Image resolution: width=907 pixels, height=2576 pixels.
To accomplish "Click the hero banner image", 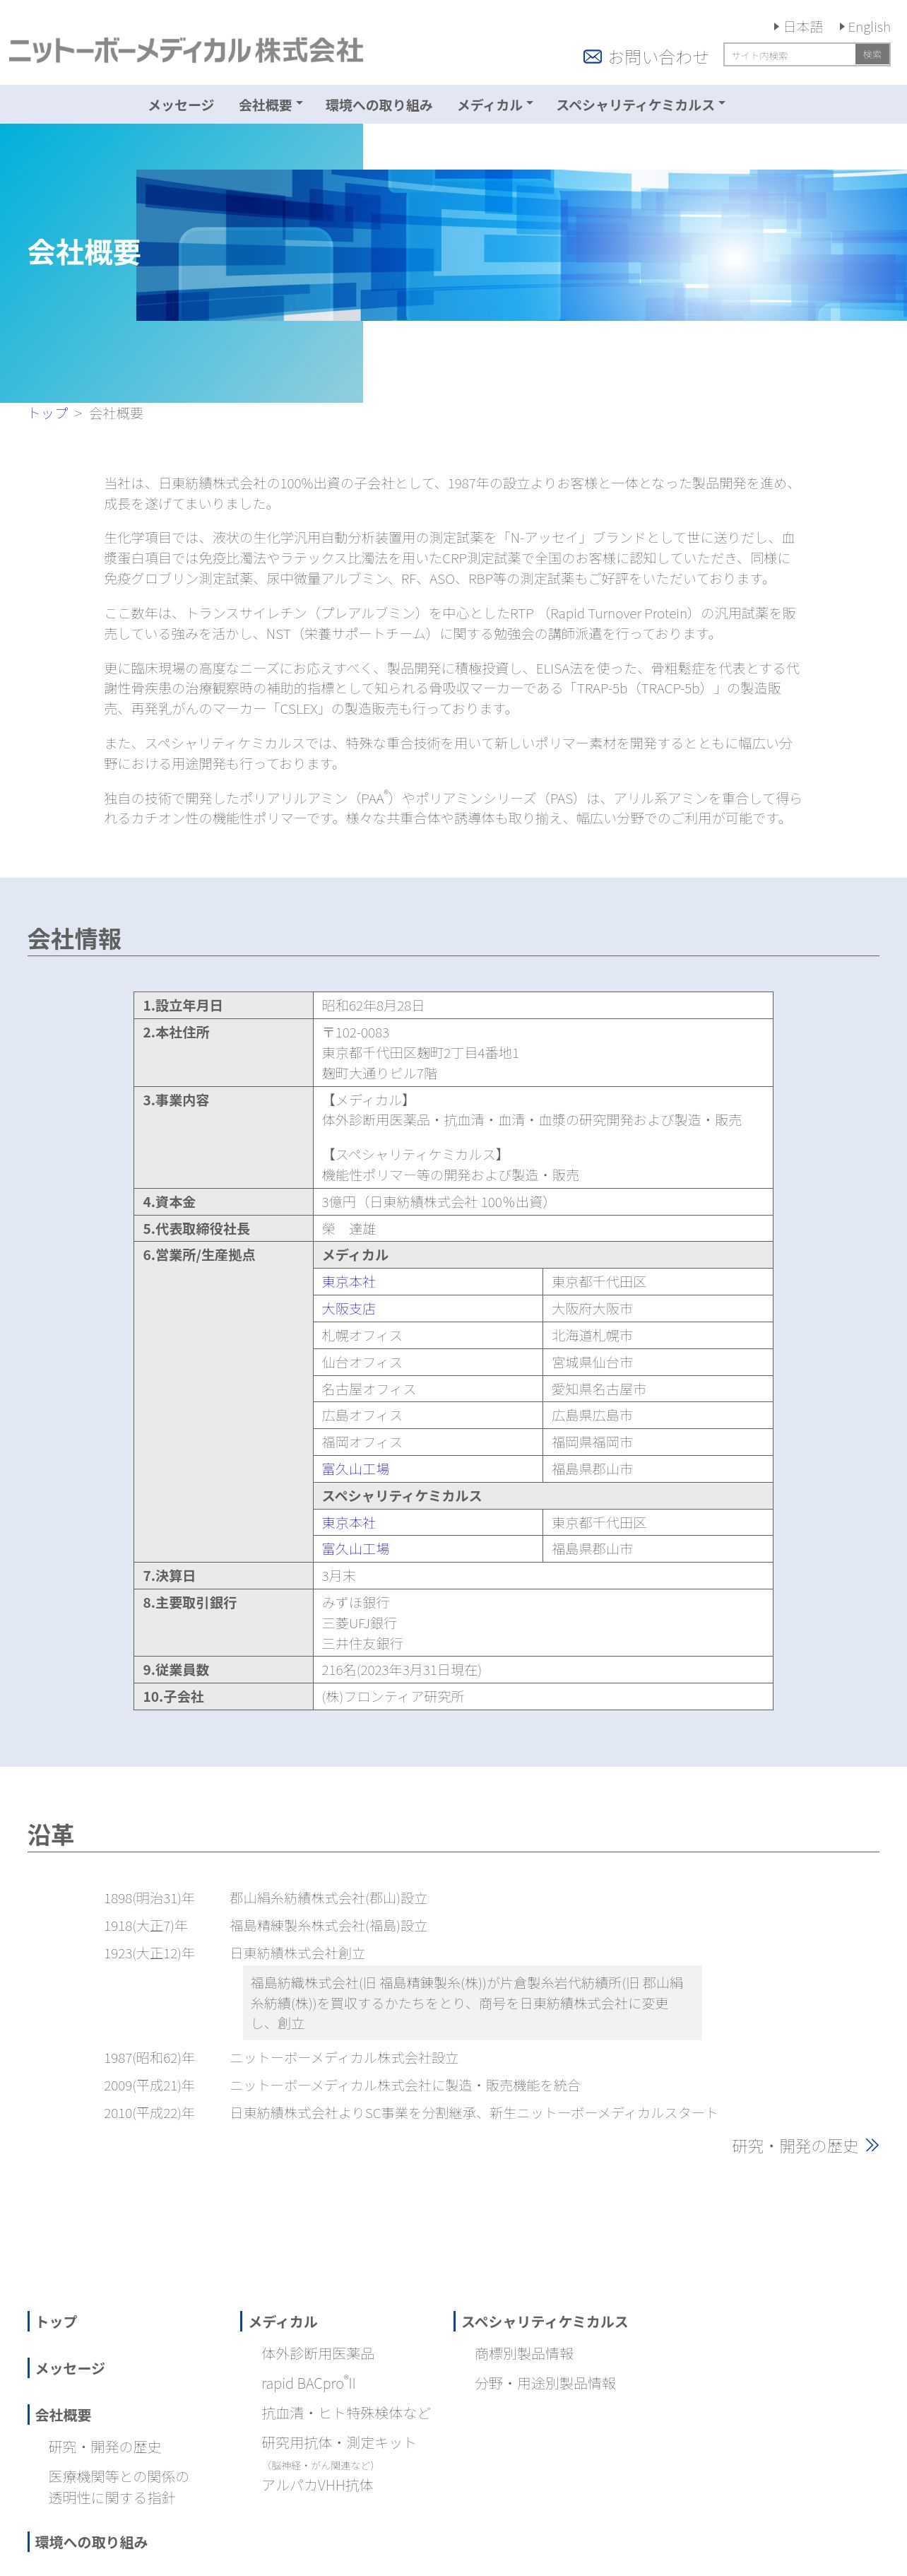I will click(x=521, y=245).
